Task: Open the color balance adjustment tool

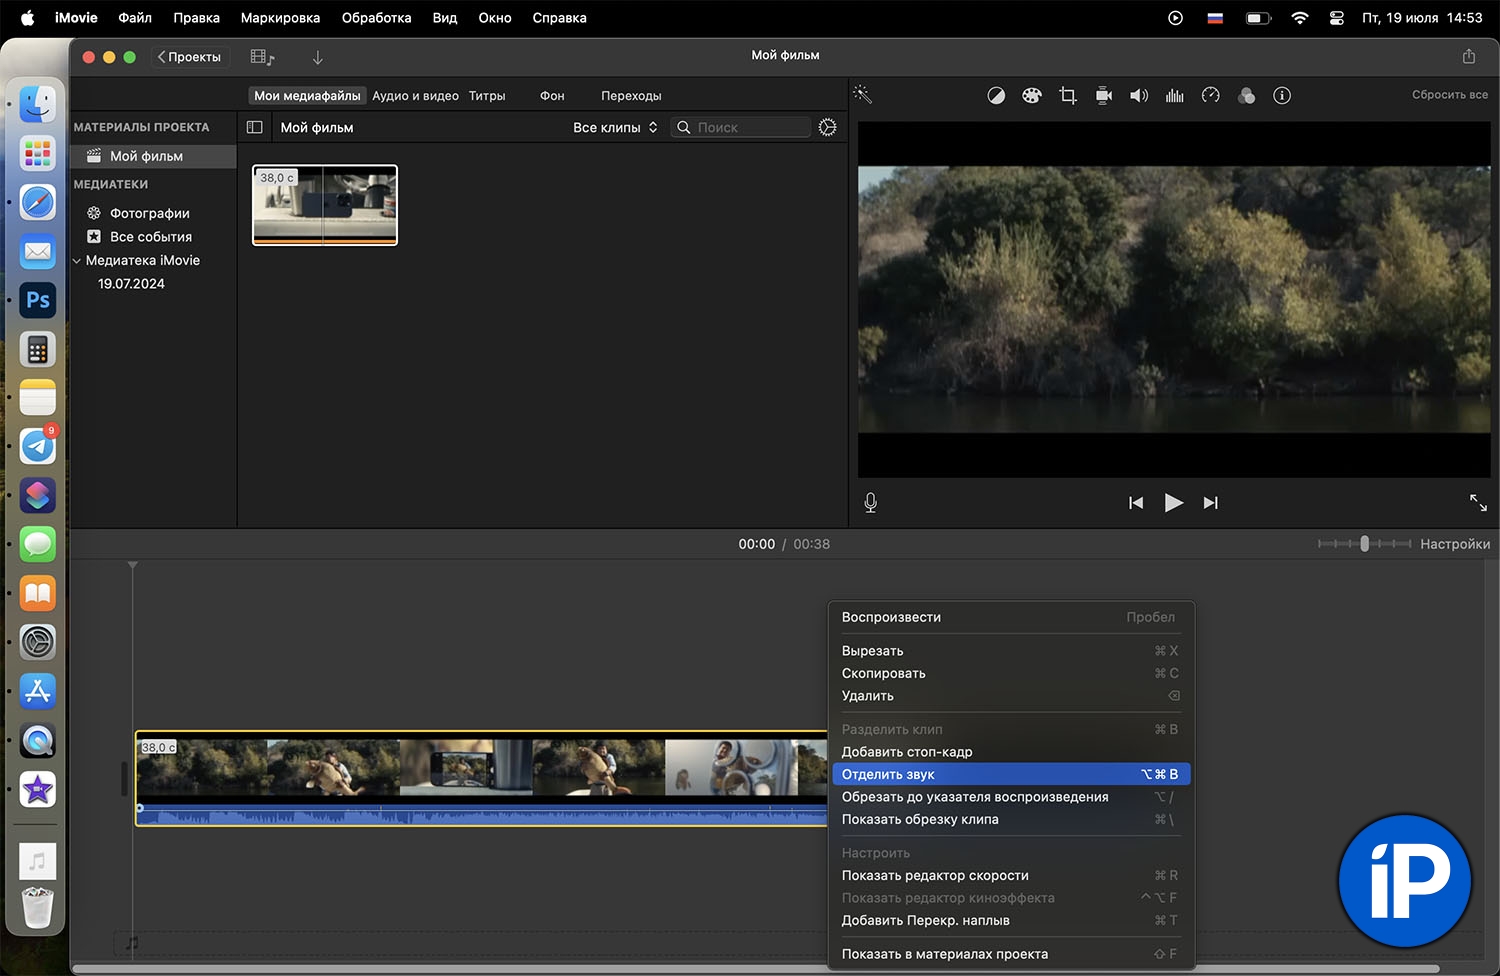Action: [x=996, y=96]
